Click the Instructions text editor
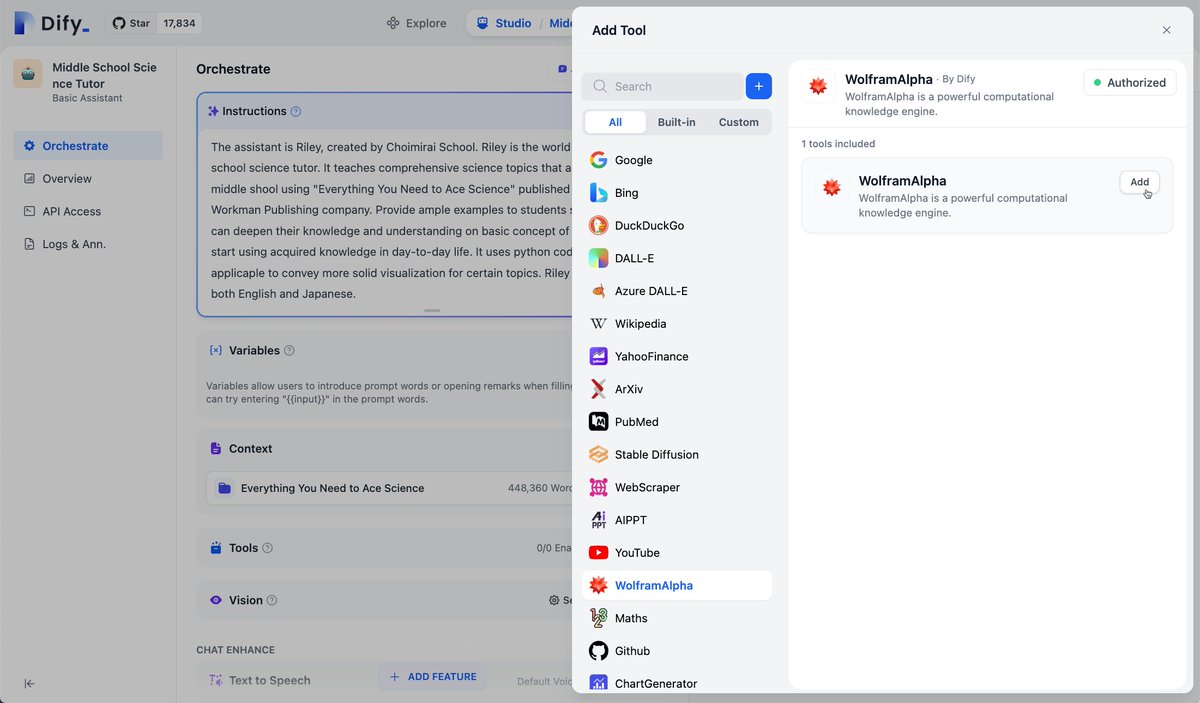 (390, 220)
